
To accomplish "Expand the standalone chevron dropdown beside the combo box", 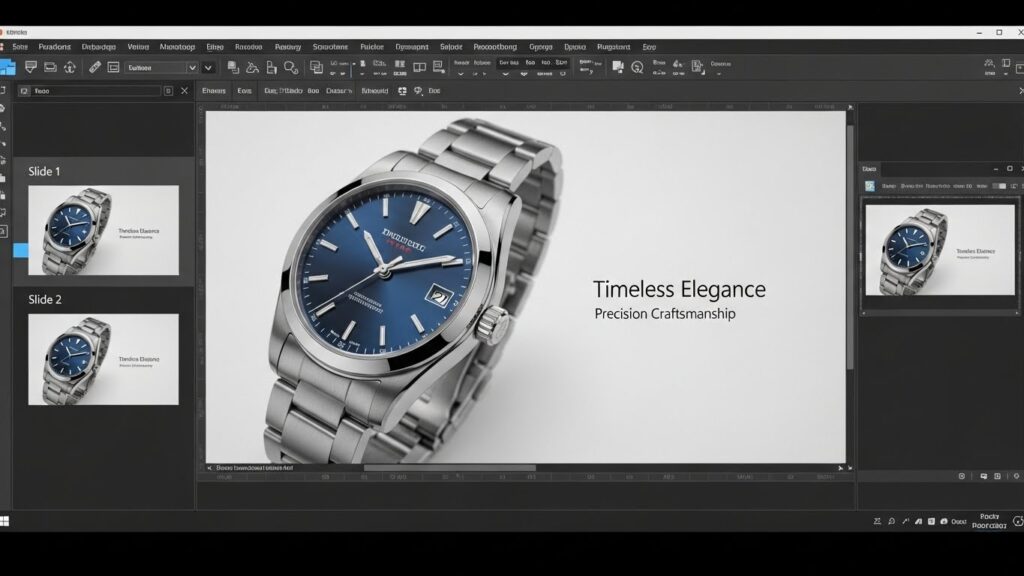I will pyautogui.click(x=208, y=67).
